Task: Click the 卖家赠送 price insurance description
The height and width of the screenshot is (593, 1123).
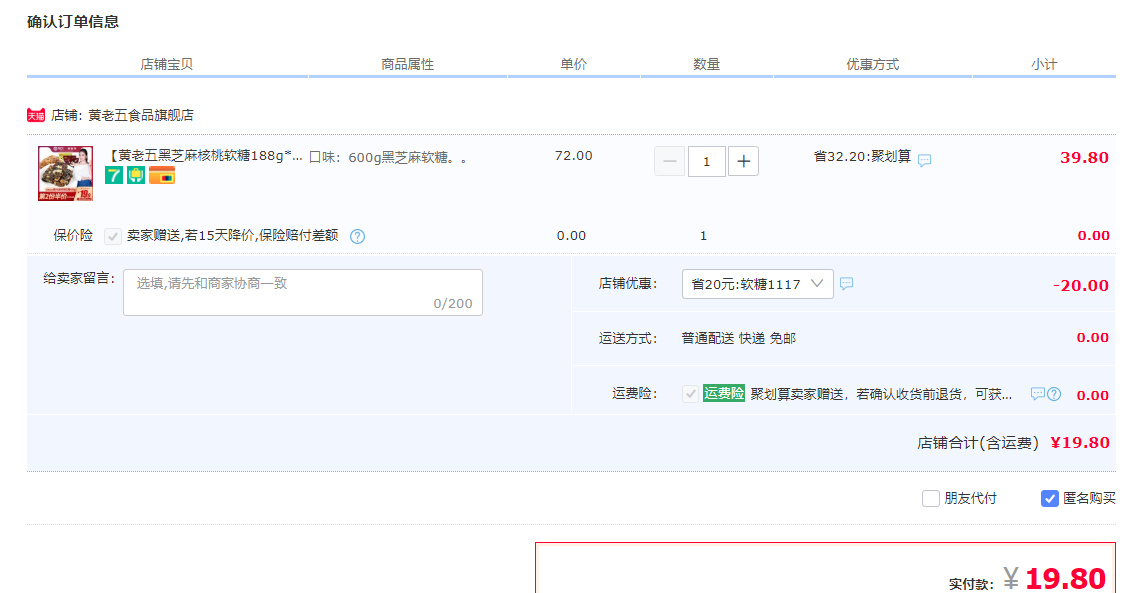Action: (233, 236)
